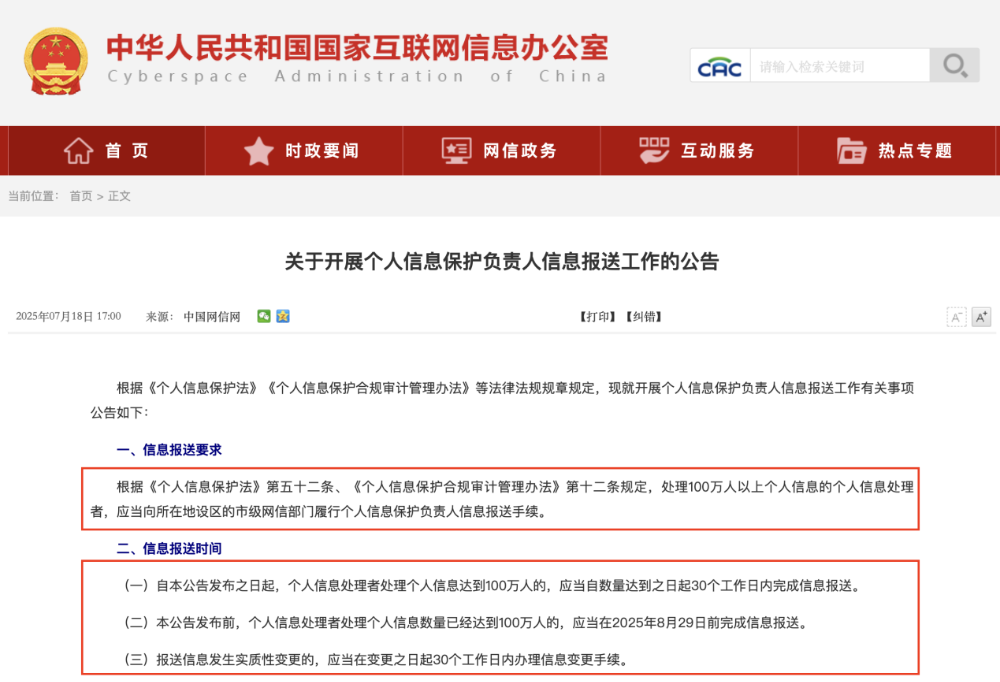The image size is (1000, 682).
Task: Click the heading 二、信息报送时间
Action: tap(169, 549)
